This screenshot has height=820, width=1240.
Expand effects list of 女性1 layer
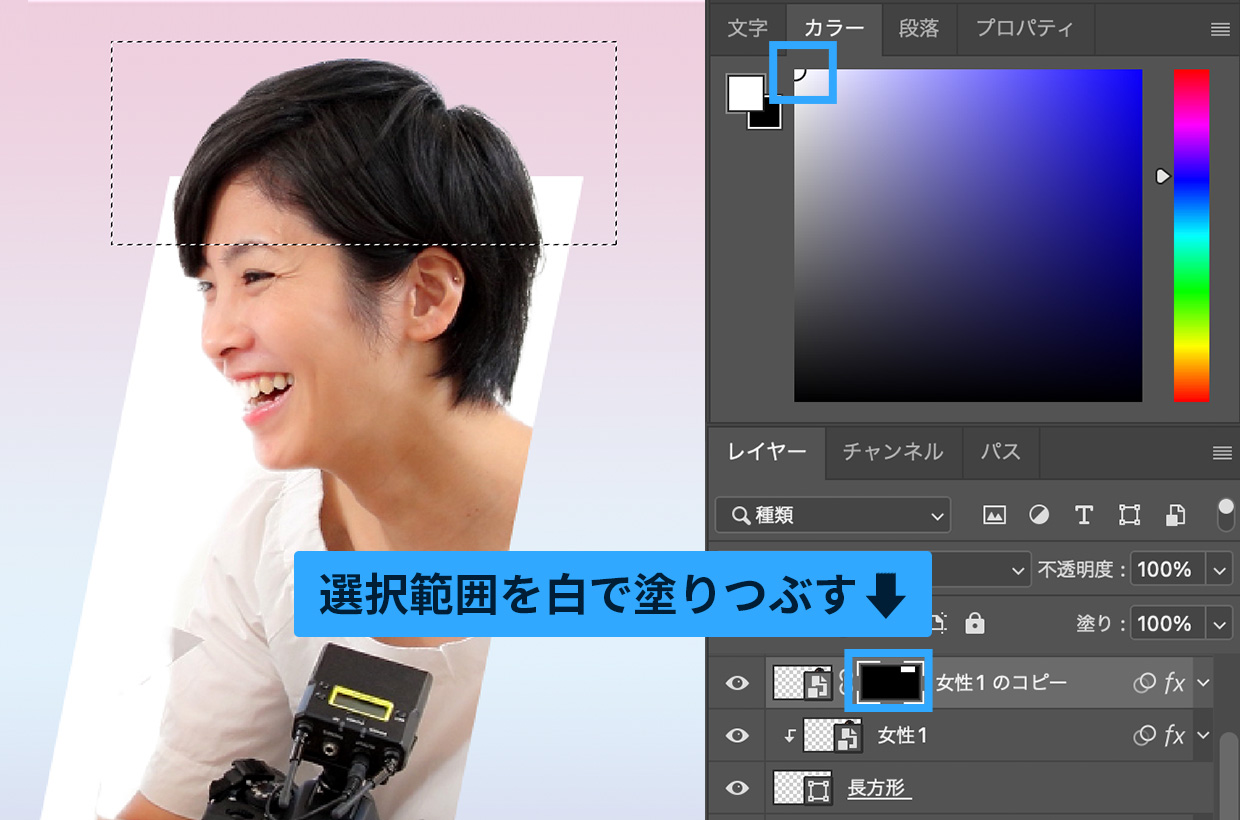pyautogui.click(x=1203, y=736)
